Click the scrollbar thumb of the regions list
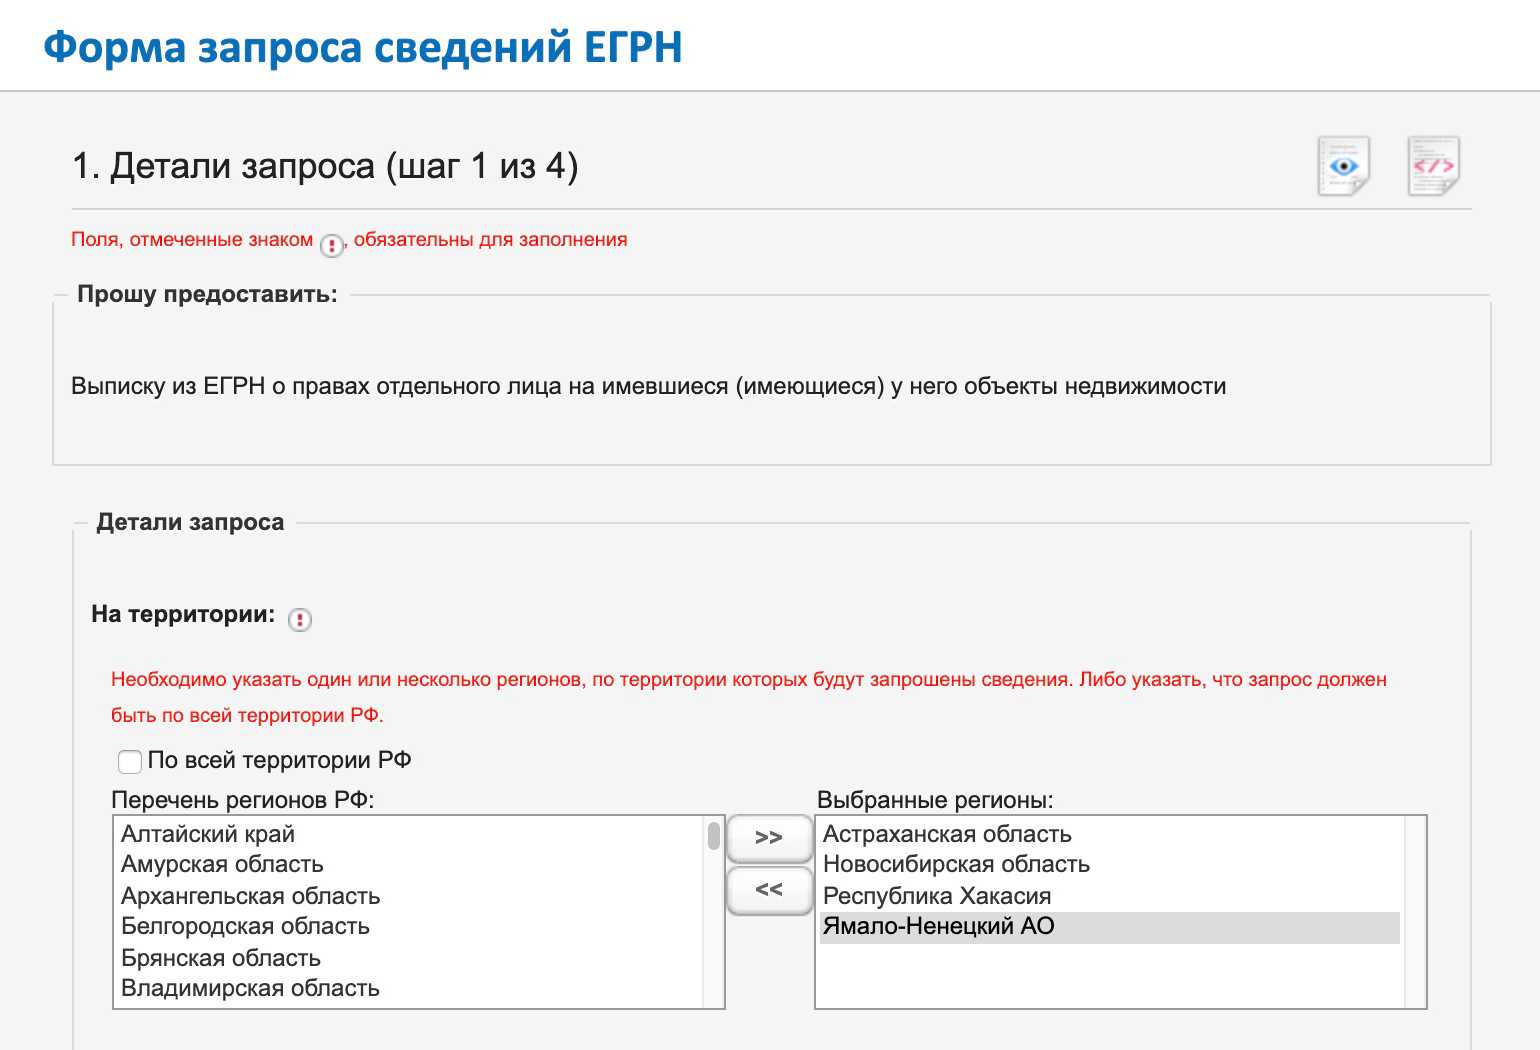 pos(713,835)
